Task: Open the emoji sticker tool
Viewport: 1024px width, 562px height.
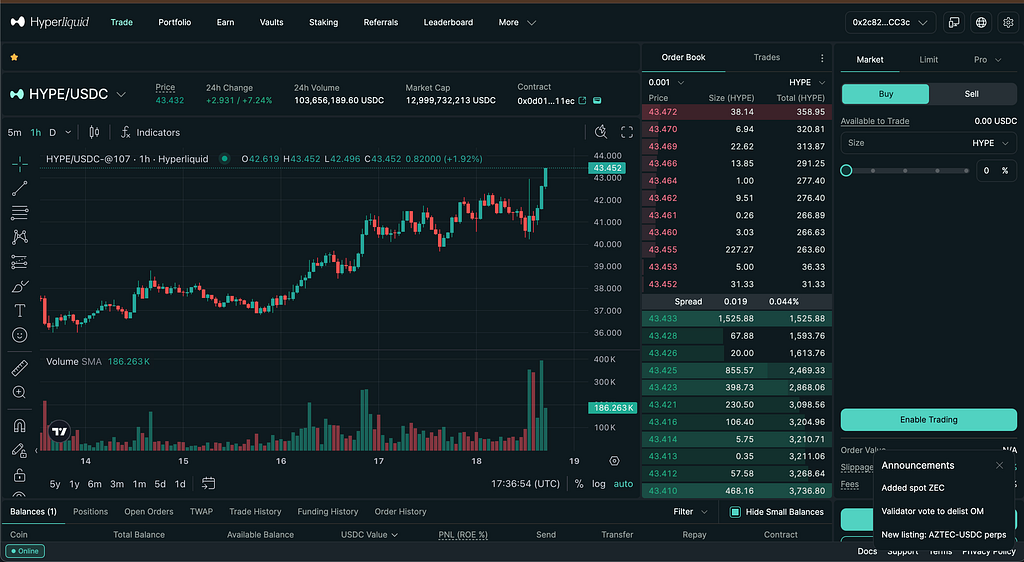Action: click(x=20, y=335)
